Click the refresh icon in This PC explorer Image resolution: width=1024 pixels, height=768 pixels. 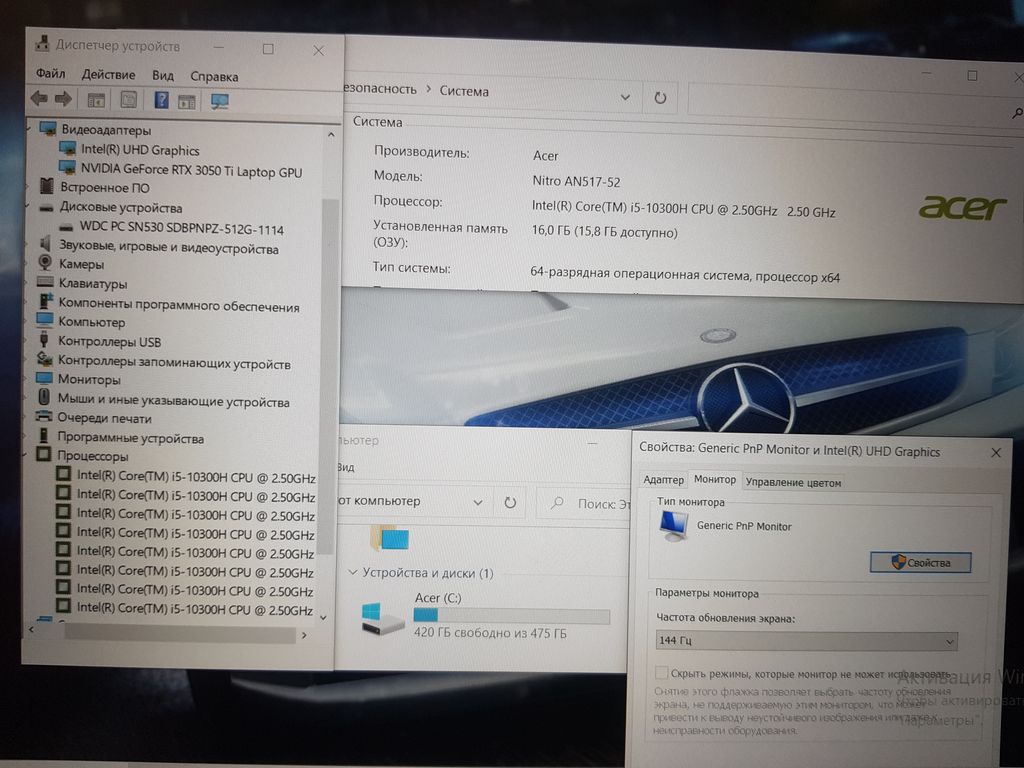click(510, 502)
